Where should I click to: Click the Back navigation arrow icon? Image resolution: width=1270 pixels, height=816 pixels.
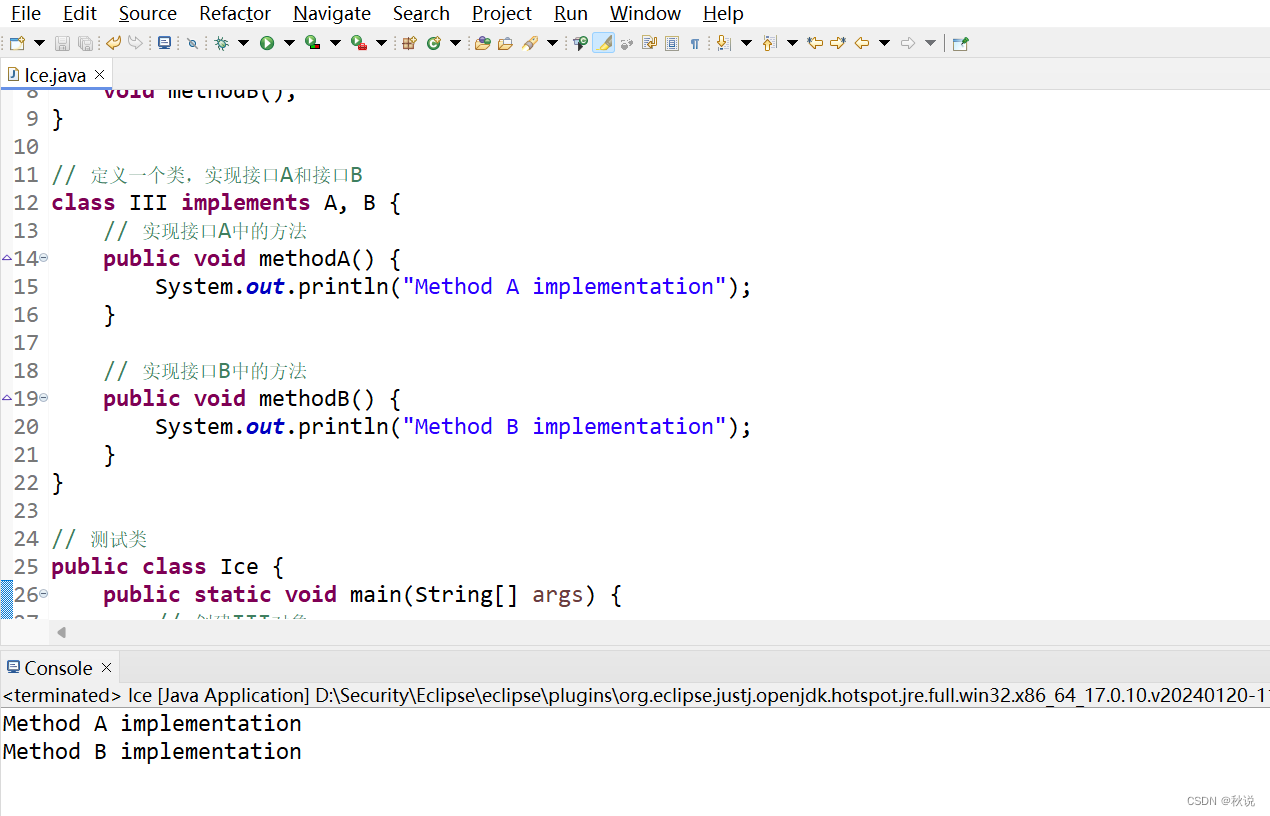pyautogui.click(x=862, y=43)
